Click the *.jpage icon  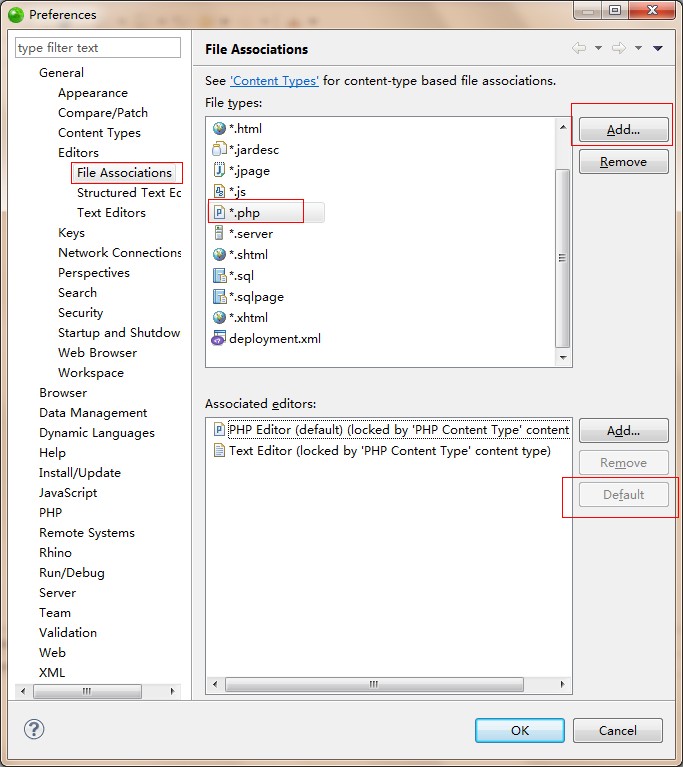tap(219, 170)
